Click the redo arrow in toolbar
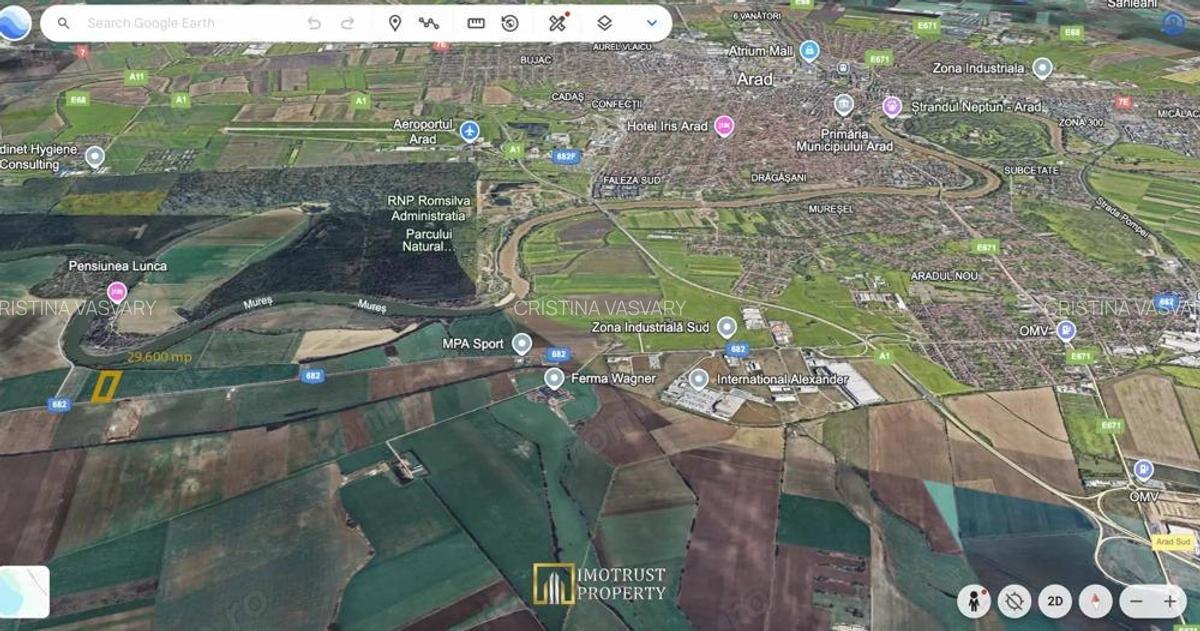This screenshot has height=631, width=1200. click(x=348, y=23)
